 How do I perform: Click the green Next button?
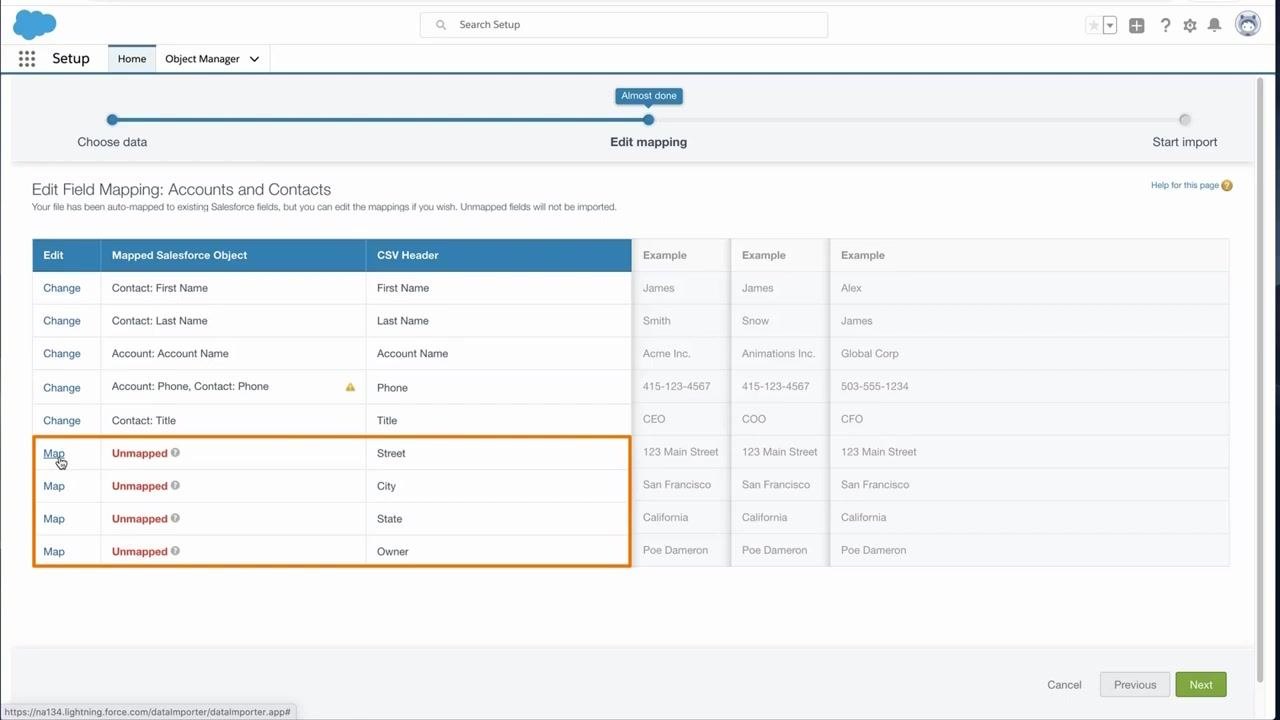pos(1201,685)
